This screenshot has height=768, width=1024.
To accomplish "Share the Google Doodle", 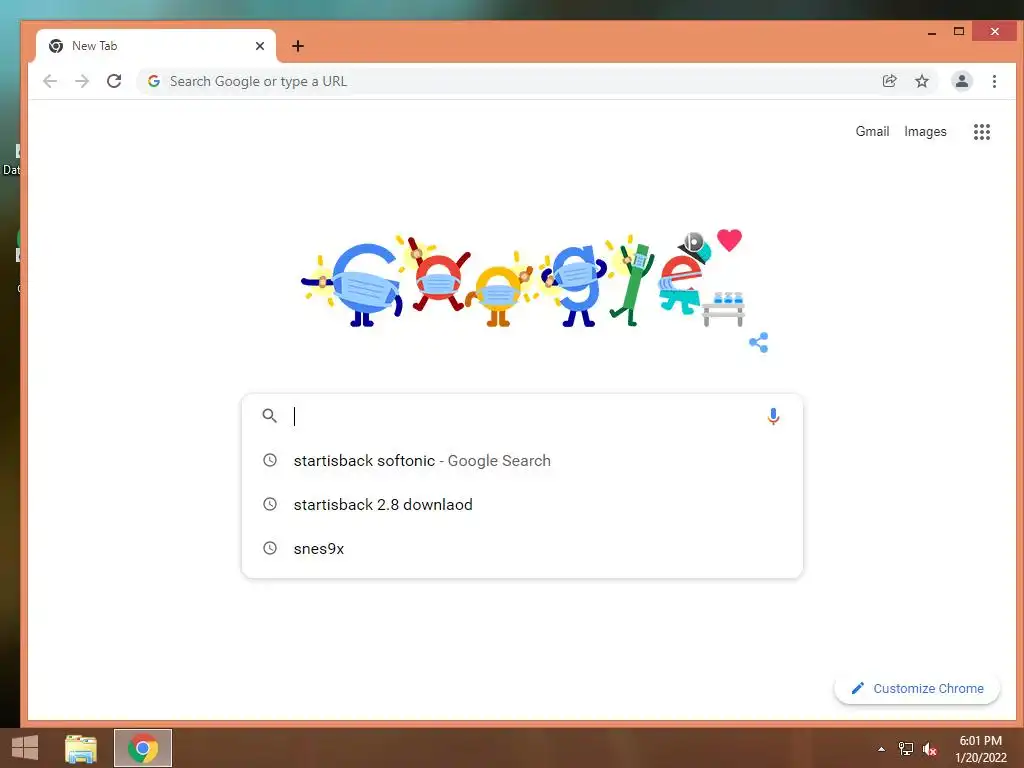I will pos(758,342).
